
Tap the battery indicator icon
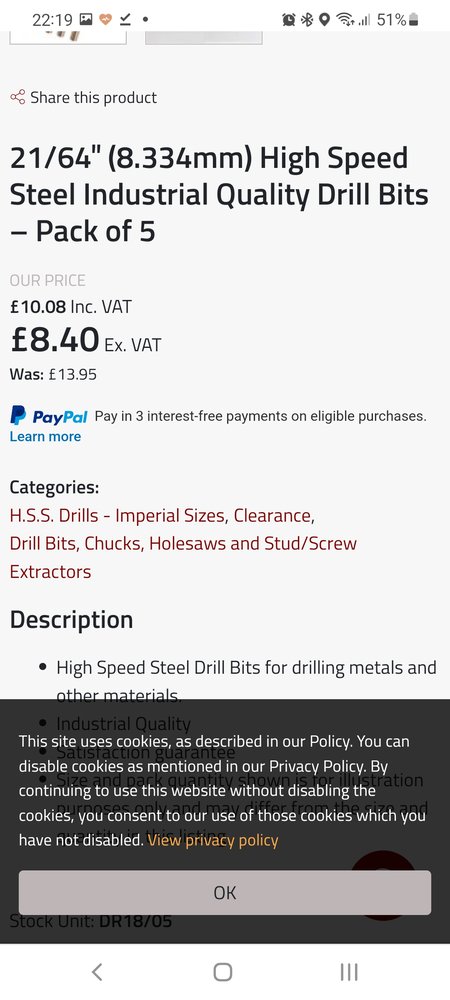click(x=414, y=20)
